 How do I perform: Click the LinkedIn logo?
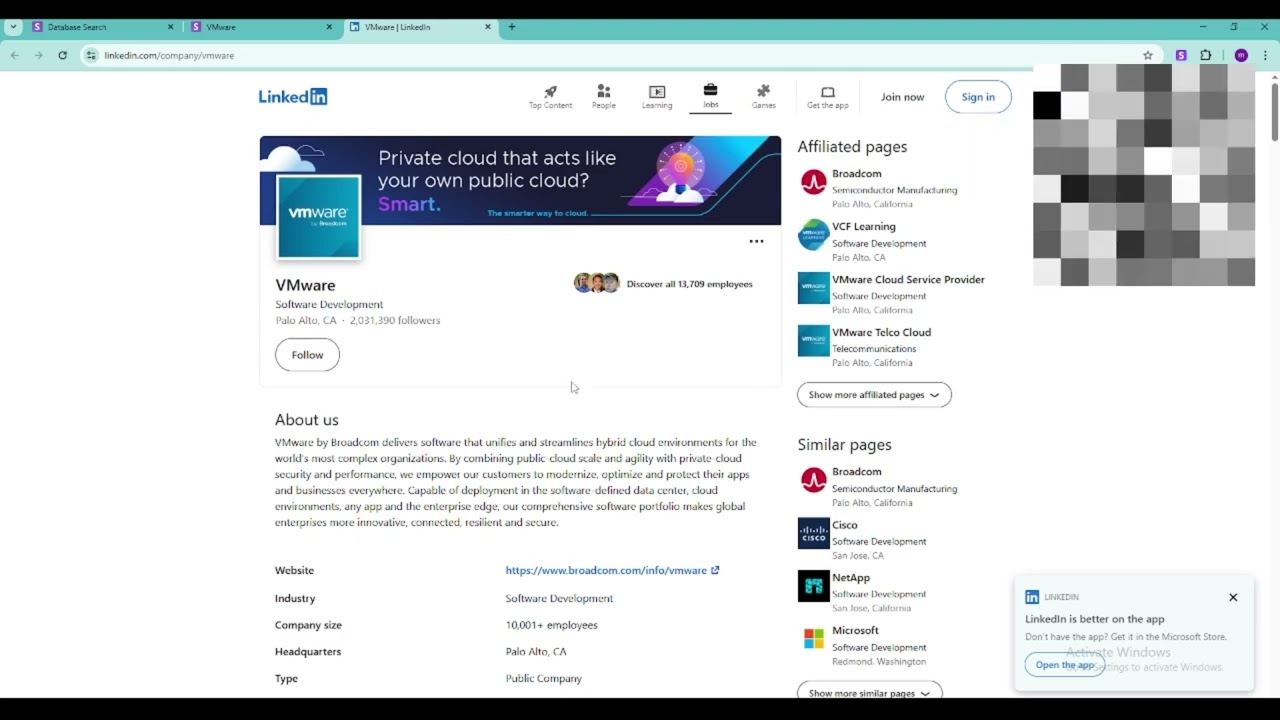tap(293, 96)
